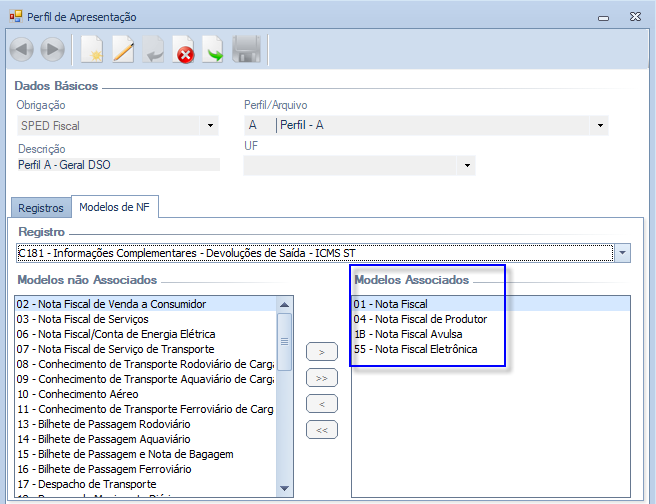Select 17 - Despacho de Transporte
The width and height of the screenshot is (656, 504).
pos(145,484)
